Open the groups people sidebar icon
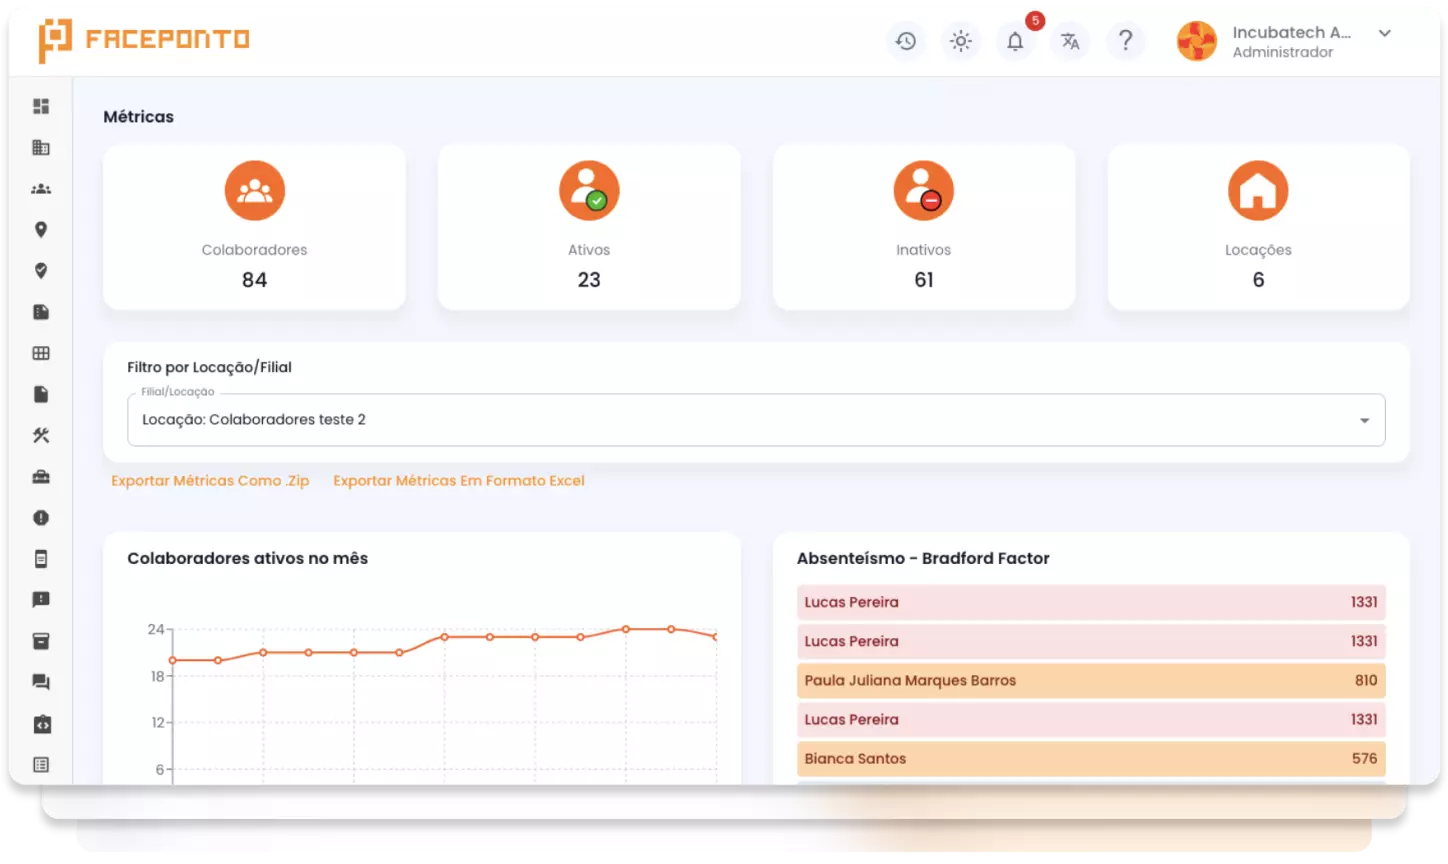Viewport: 1448px width, 864px height. point(41,189)
